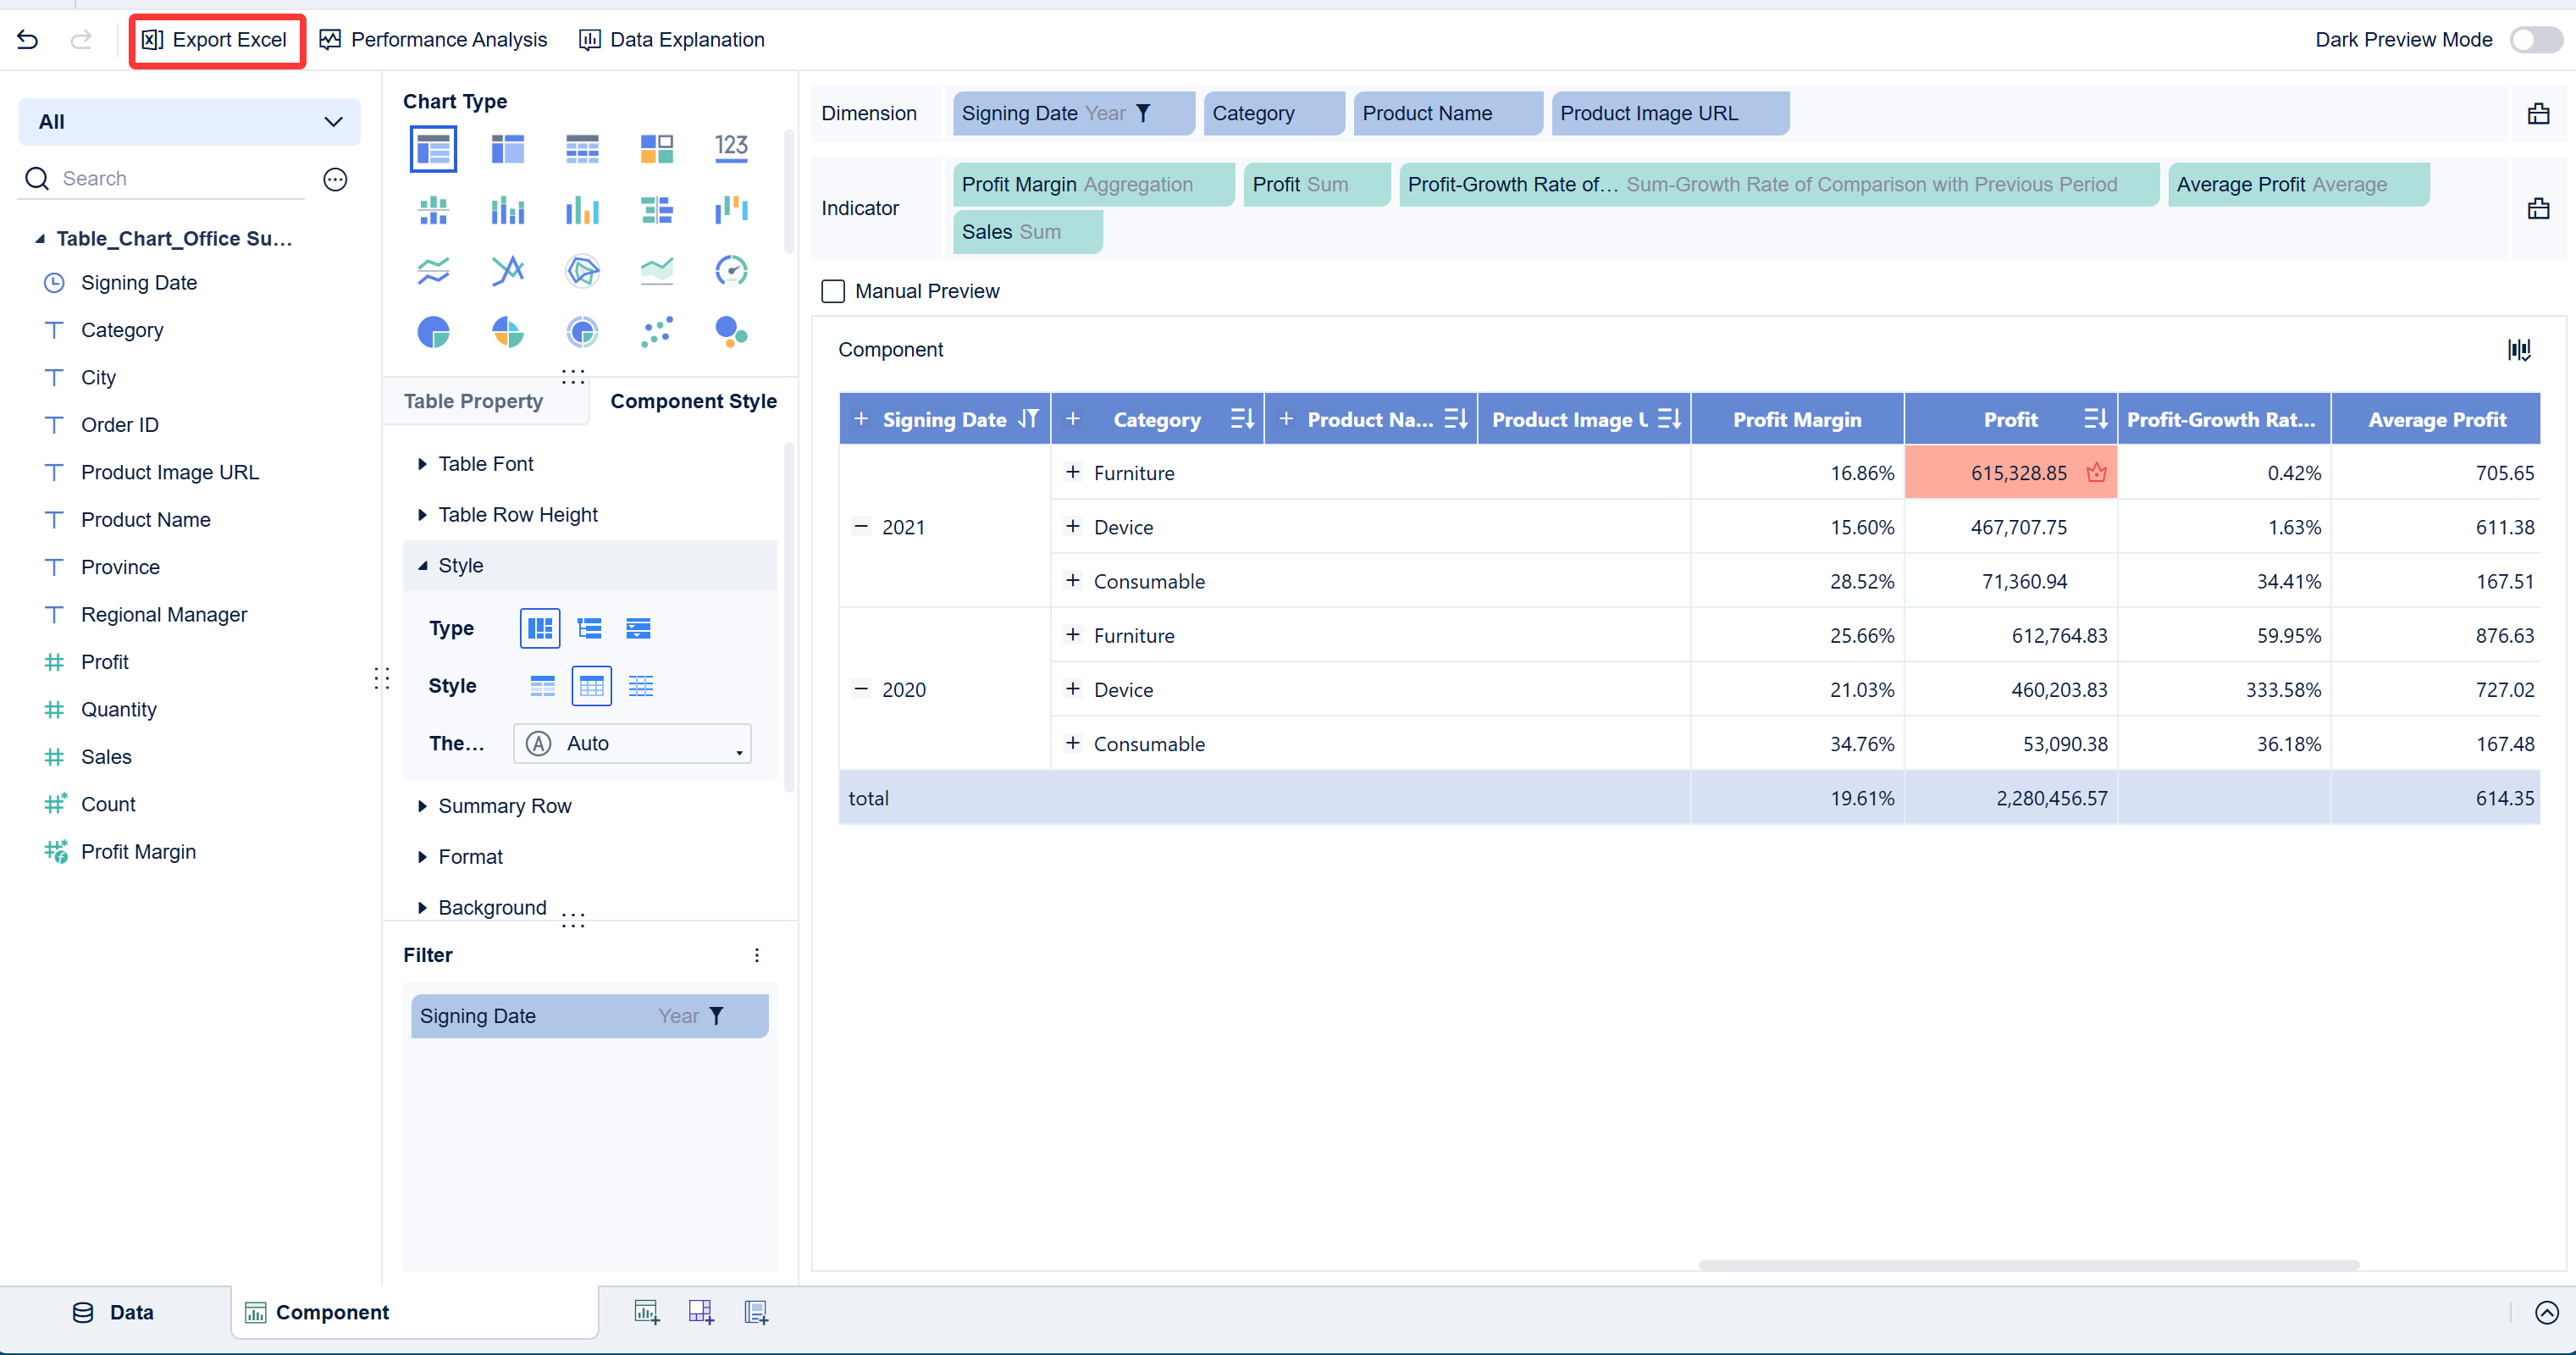Select the KPI 123 indicator chart type
2576x1355 pixels.
click(731, 149)
